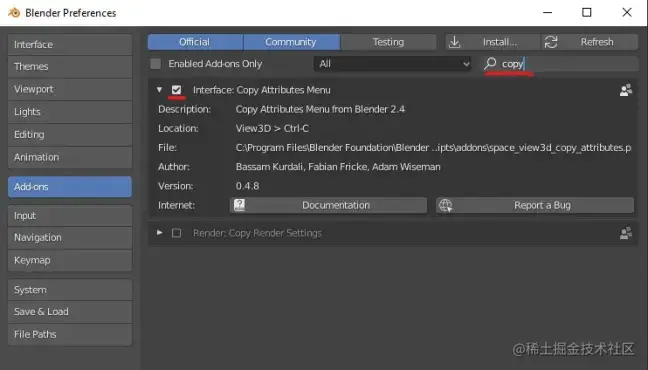
Task: Click the Interface: Copy Attributes Menu title
Action: point(262,90)
